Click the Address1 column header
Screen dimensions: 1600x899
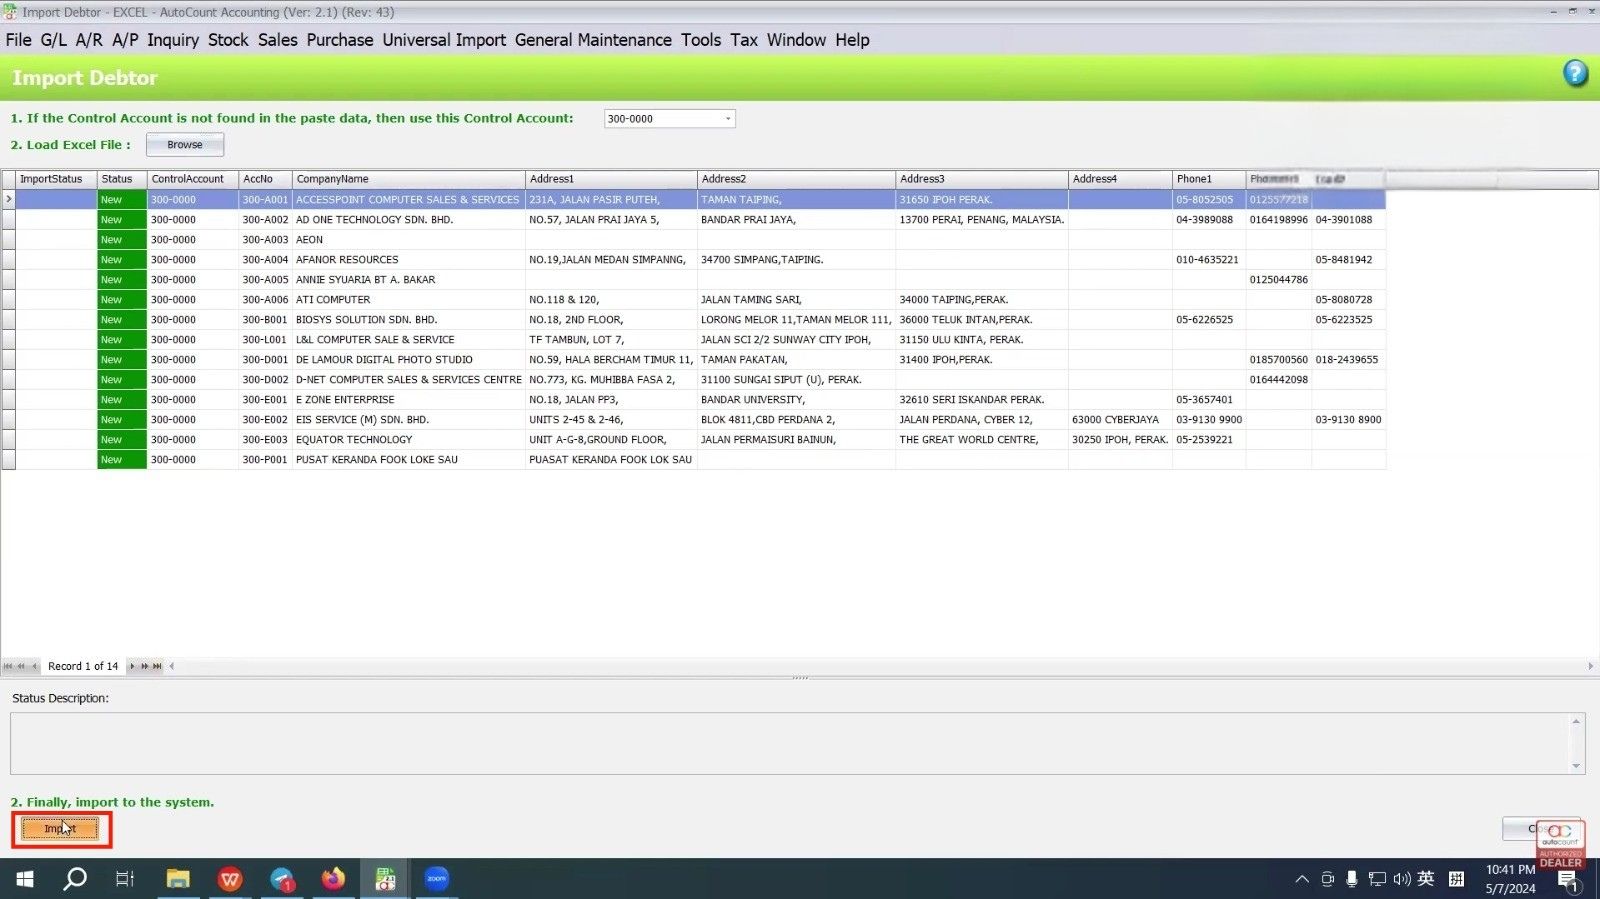tap(611, 179)
